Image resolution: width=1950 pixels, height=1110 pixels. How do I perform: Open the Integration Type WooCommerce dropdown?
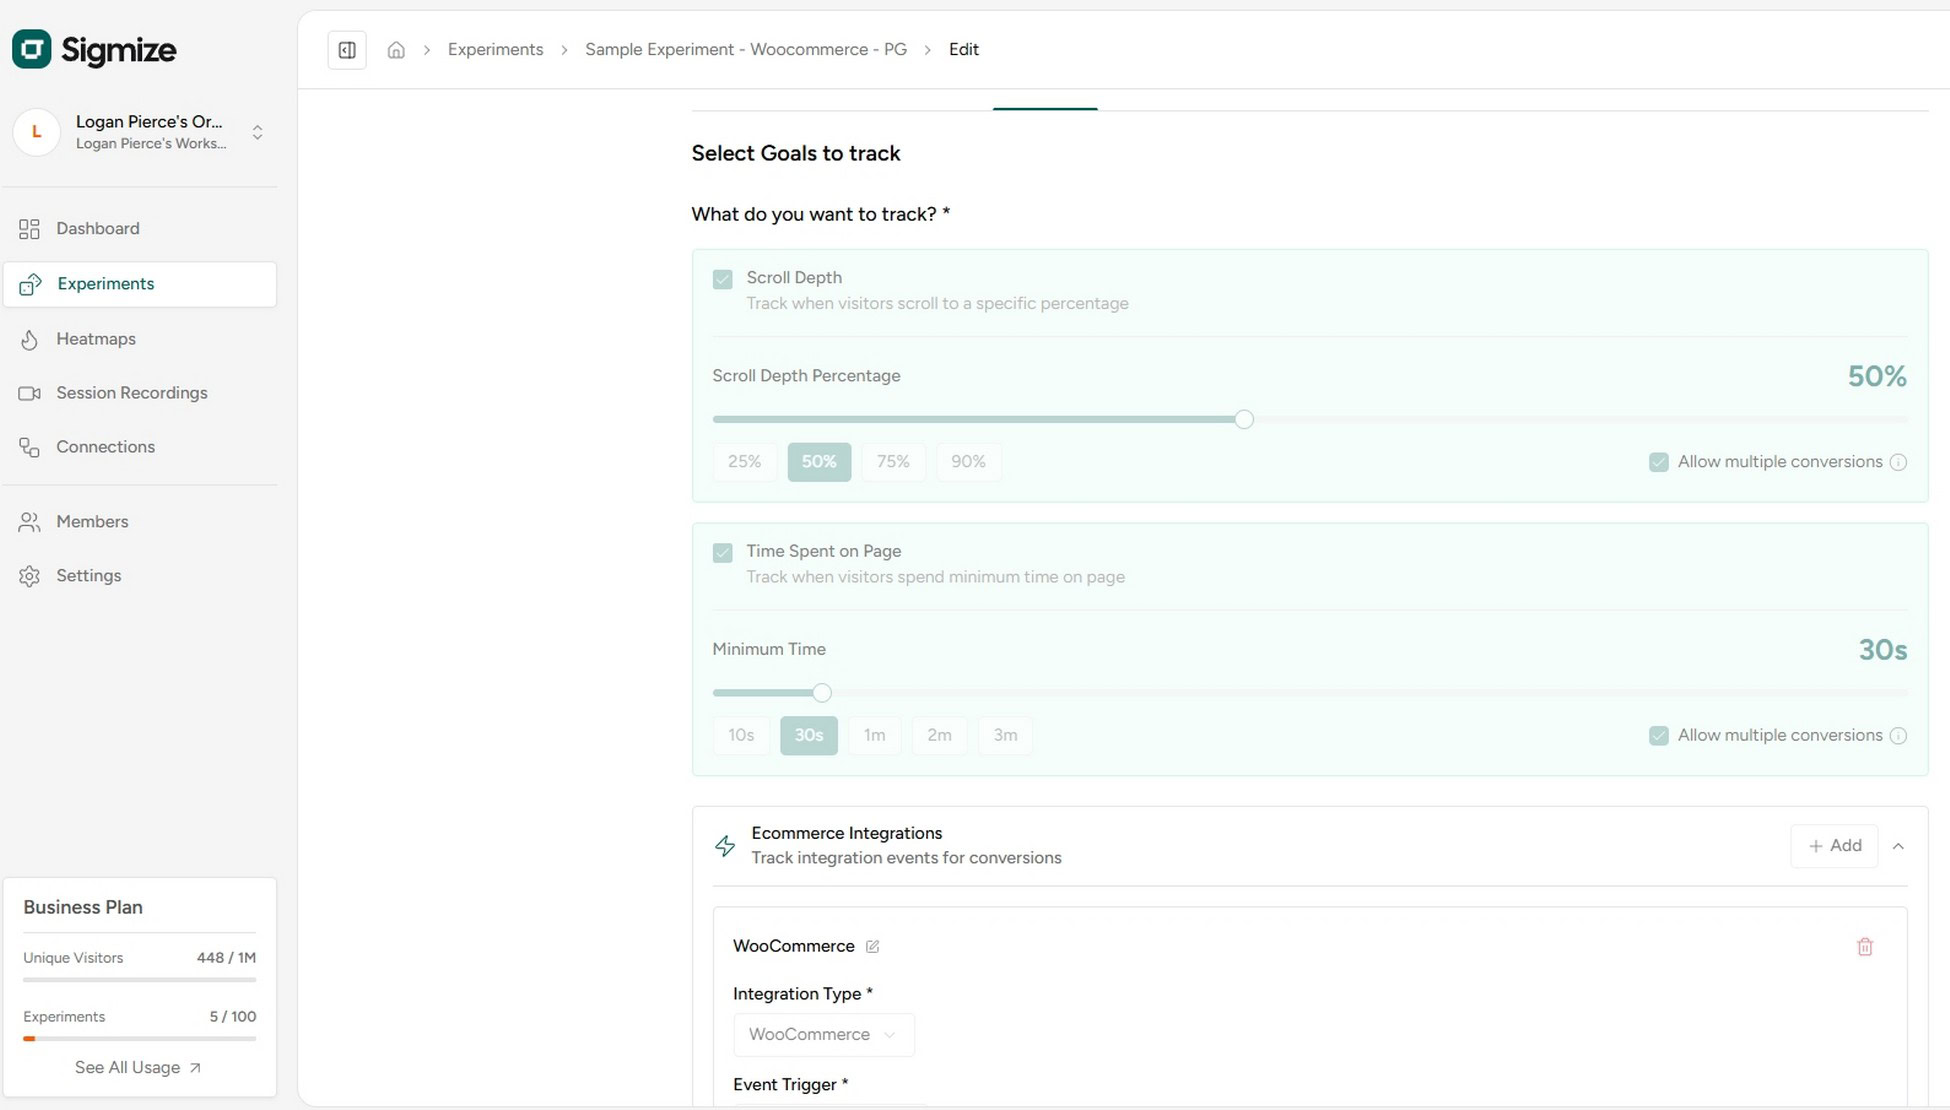click(822, 1034)
